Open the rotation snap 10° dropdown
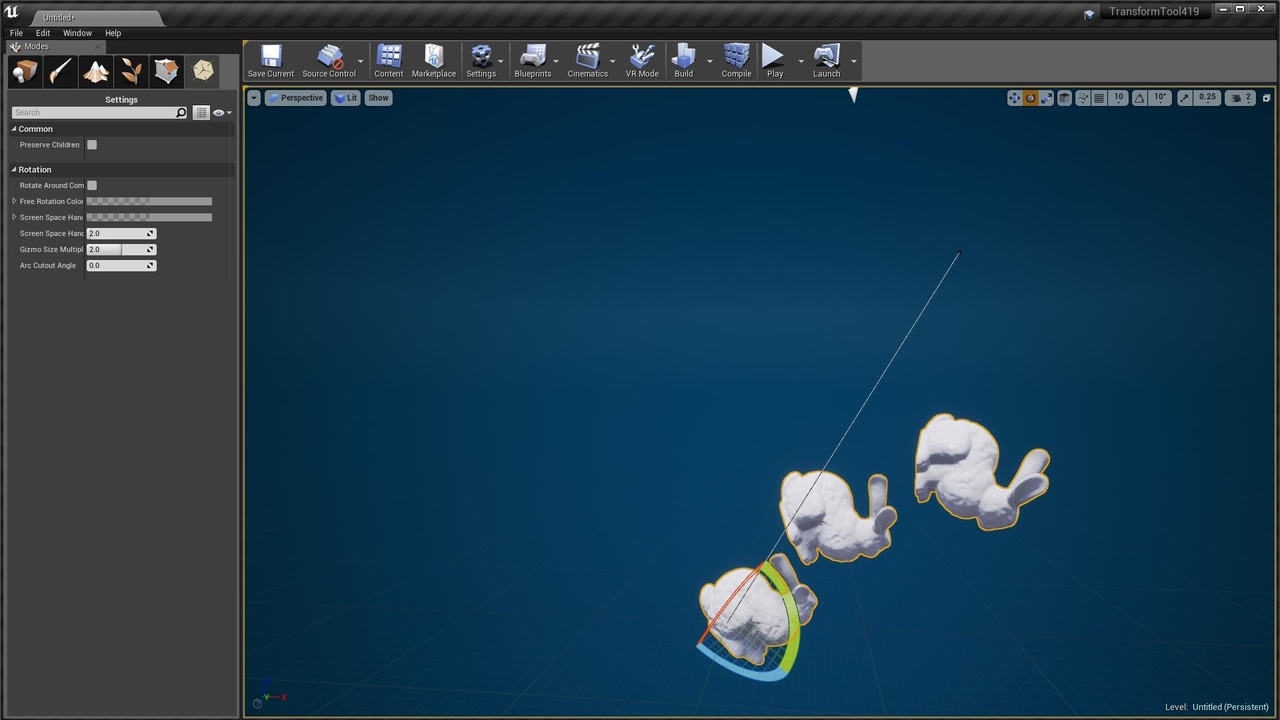This screenshot has height=720, width=1280. (x=1160, y=98)
